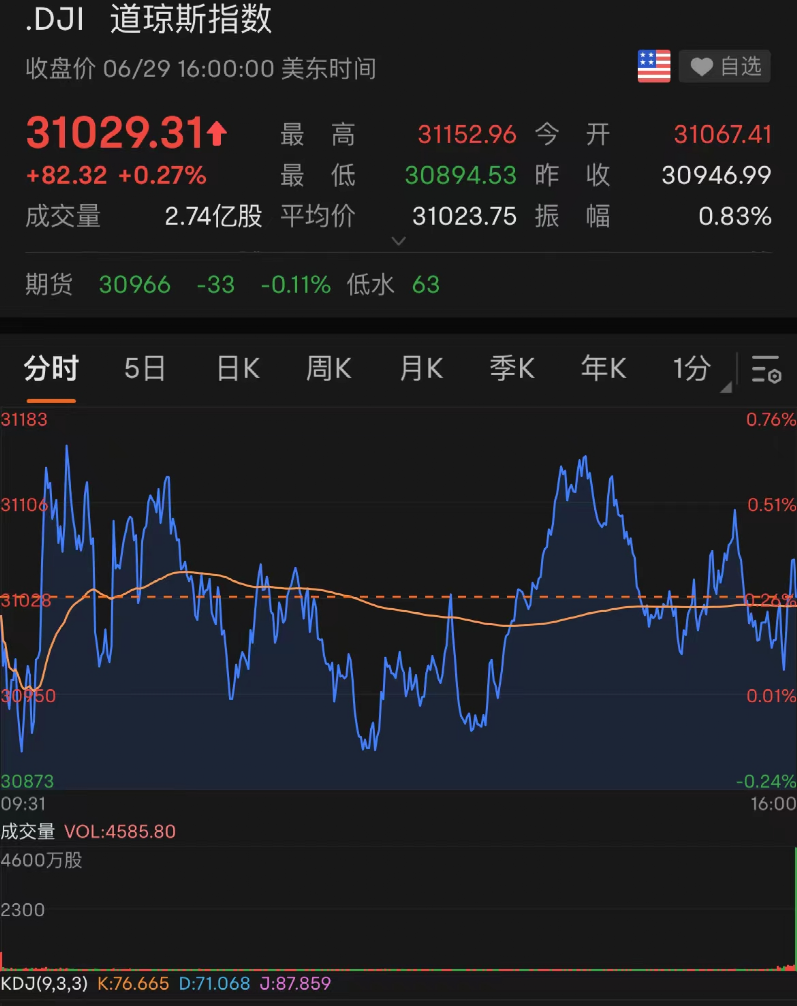The image size is (797, 1006).
Task: Tap the 0.76% top percent axis label
Action: point(771,420)
